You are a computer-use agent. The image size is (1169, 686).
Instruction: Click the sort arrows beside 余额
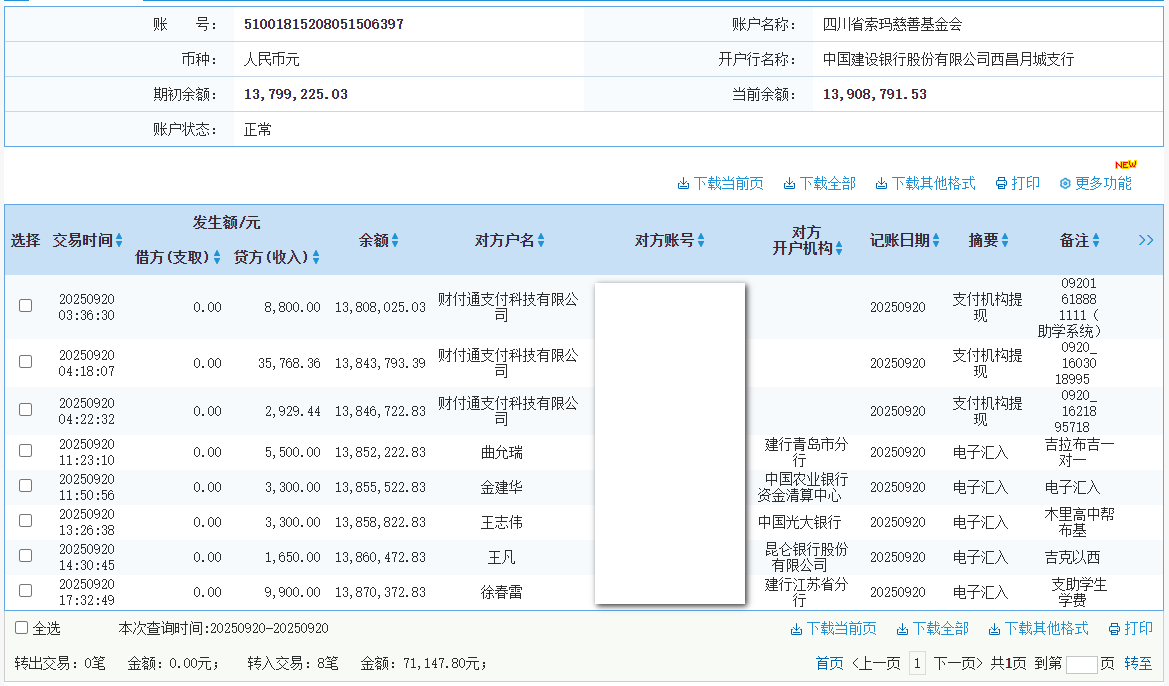coord(395,241)
